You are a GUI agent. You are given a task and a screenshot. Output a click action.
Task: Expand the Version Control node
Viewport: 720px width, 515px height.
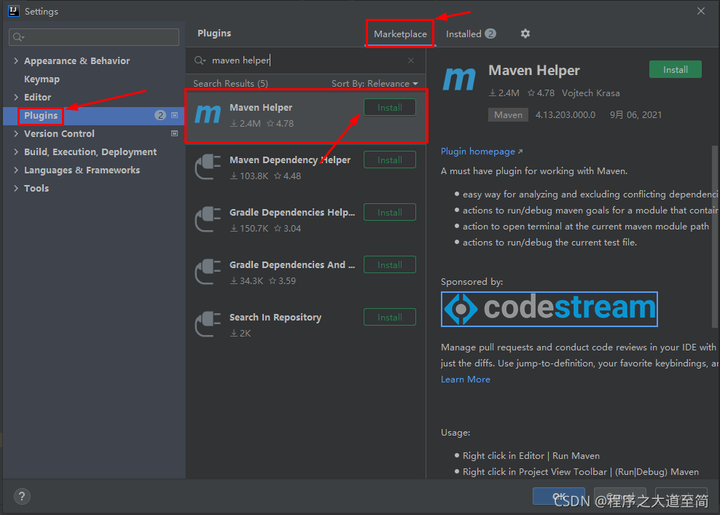click(x=16, y=134)
